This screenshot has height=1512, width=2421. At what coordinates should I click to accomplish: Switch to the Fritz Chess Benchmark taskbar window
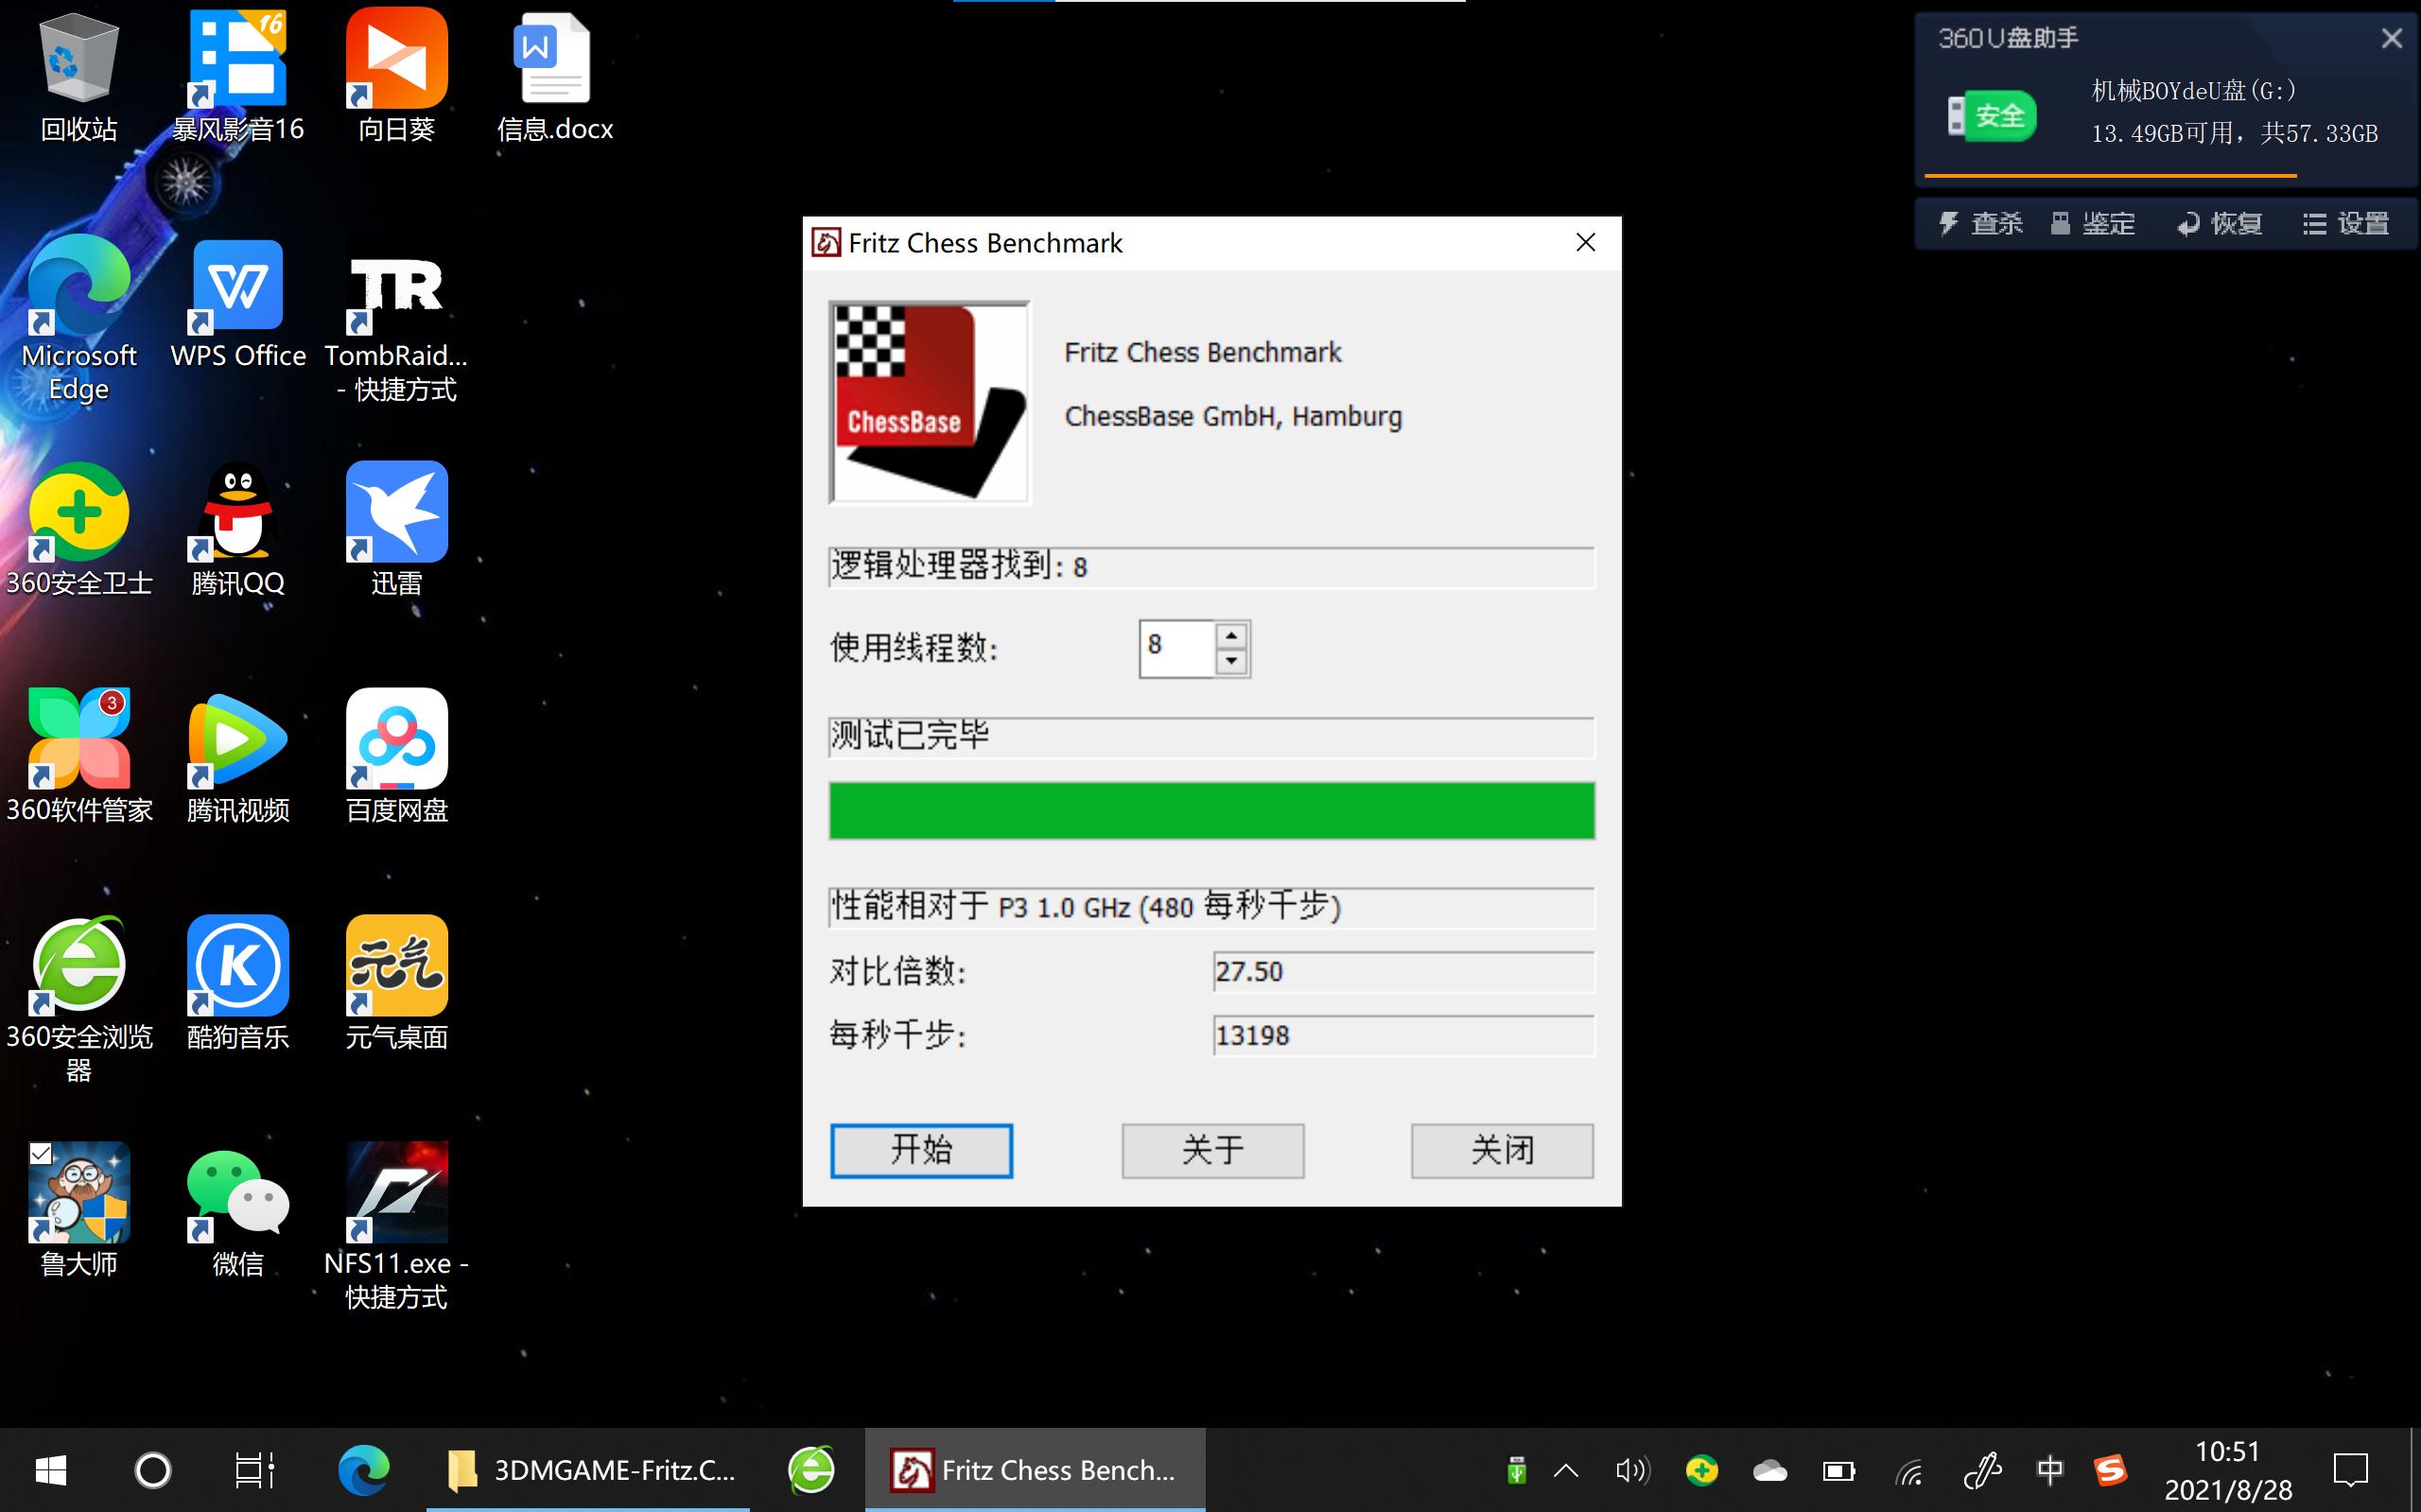(1035, 1470)
